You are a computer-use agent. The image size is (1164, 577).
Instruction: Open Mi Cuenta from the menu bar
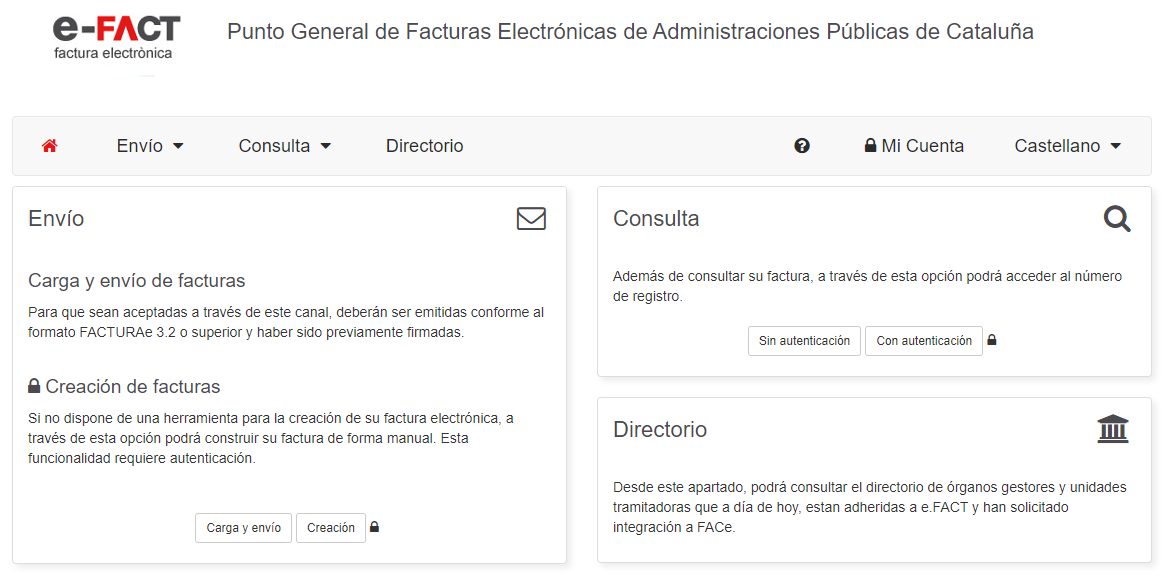click(x=921, y=145)
